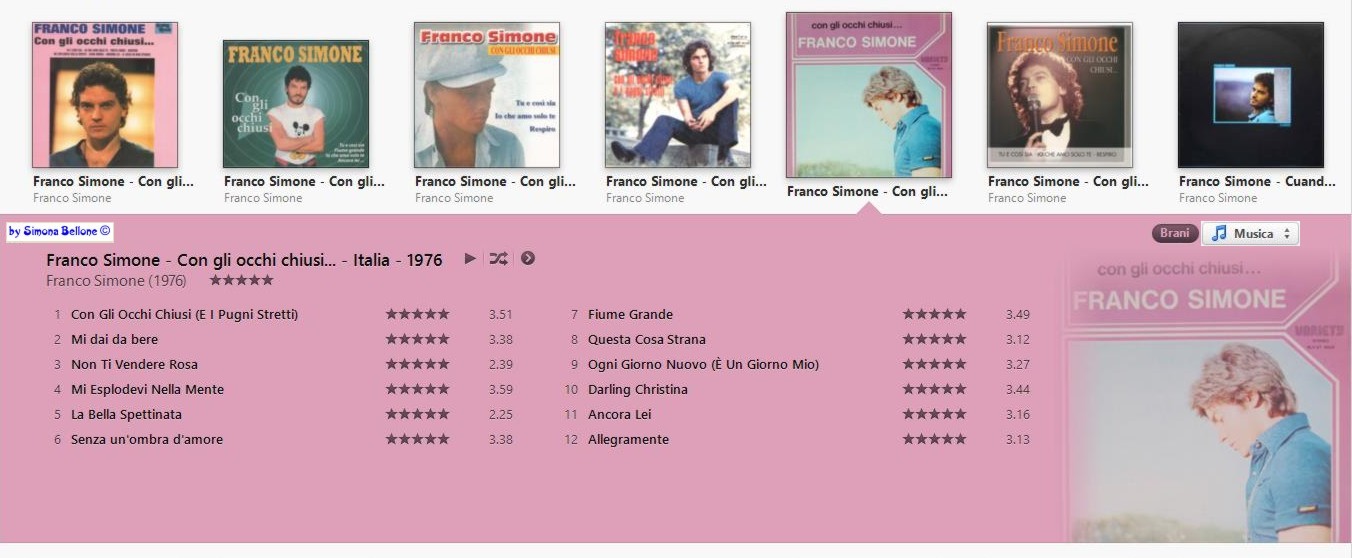Screen dimensions: 1352x558
Task: Rate the album with the stars under title
Action: point(241,281)
